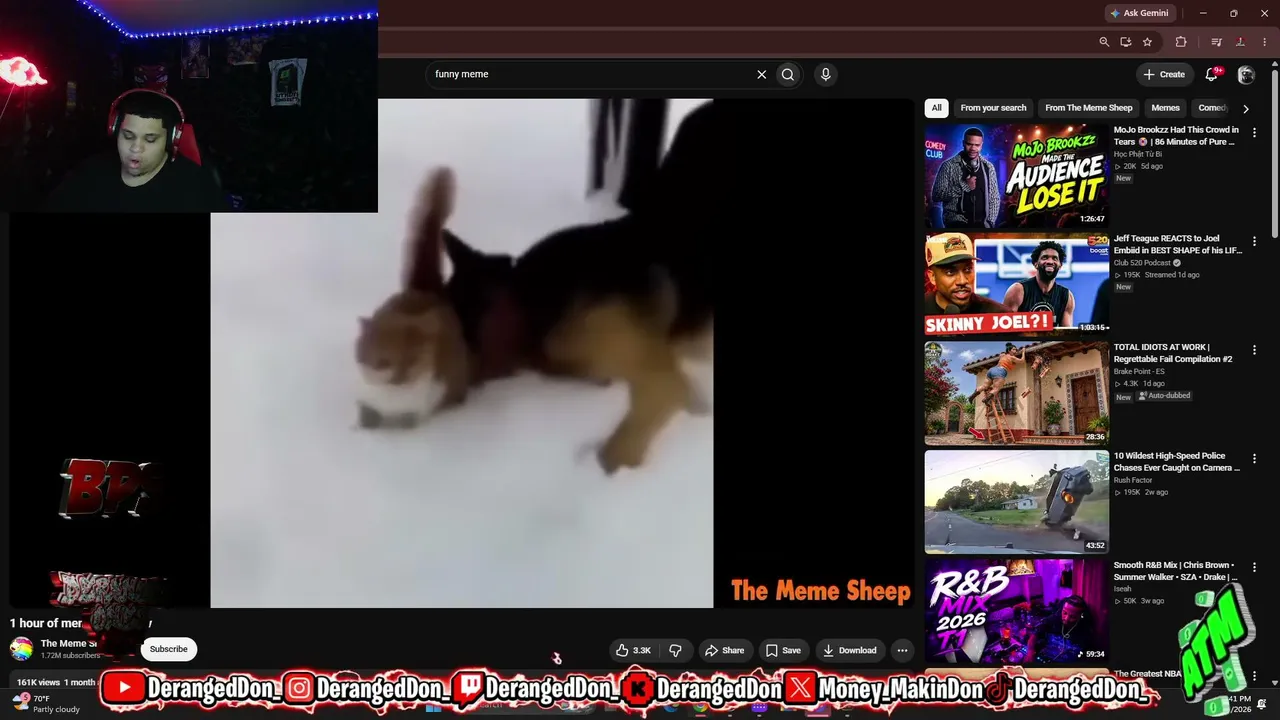Click the magnifying glass search button
This screenshot has height=720, width=1280.
[x=788, y=74]
